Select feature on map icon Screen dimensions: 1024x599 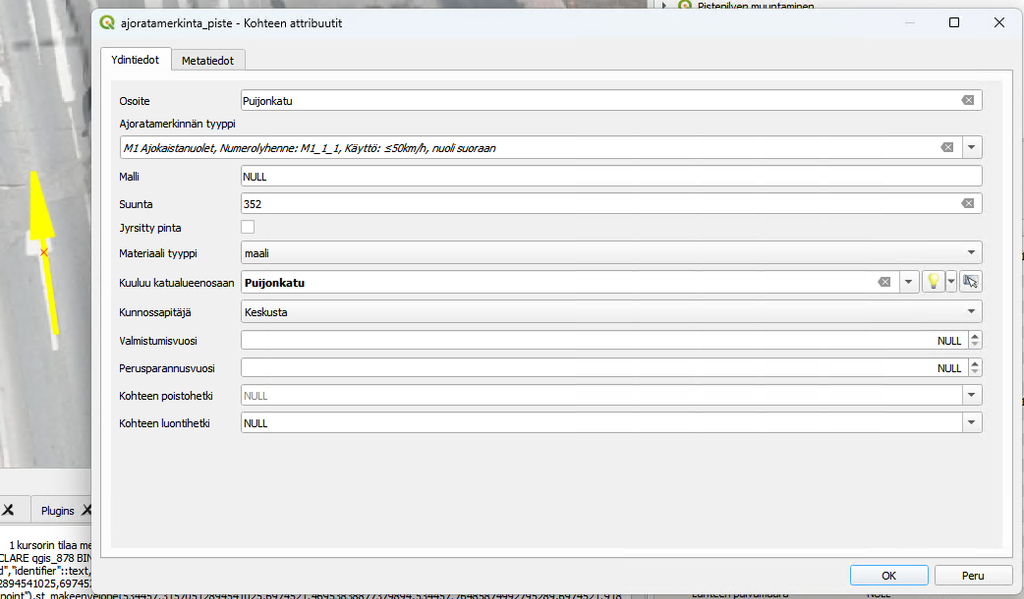970,282
